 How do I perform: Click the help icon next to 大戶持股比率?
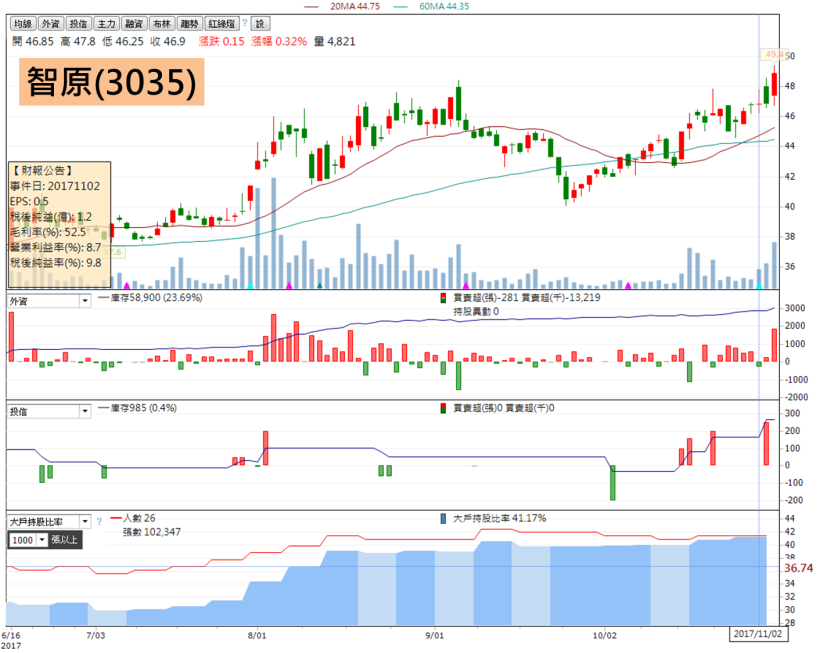click(x=99, y=522)
